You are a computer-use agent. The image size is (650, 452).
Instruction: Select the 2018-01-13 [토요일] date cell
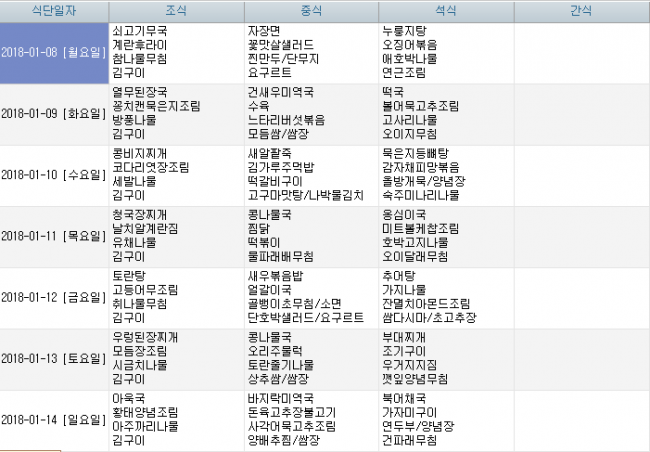(54, 358)
